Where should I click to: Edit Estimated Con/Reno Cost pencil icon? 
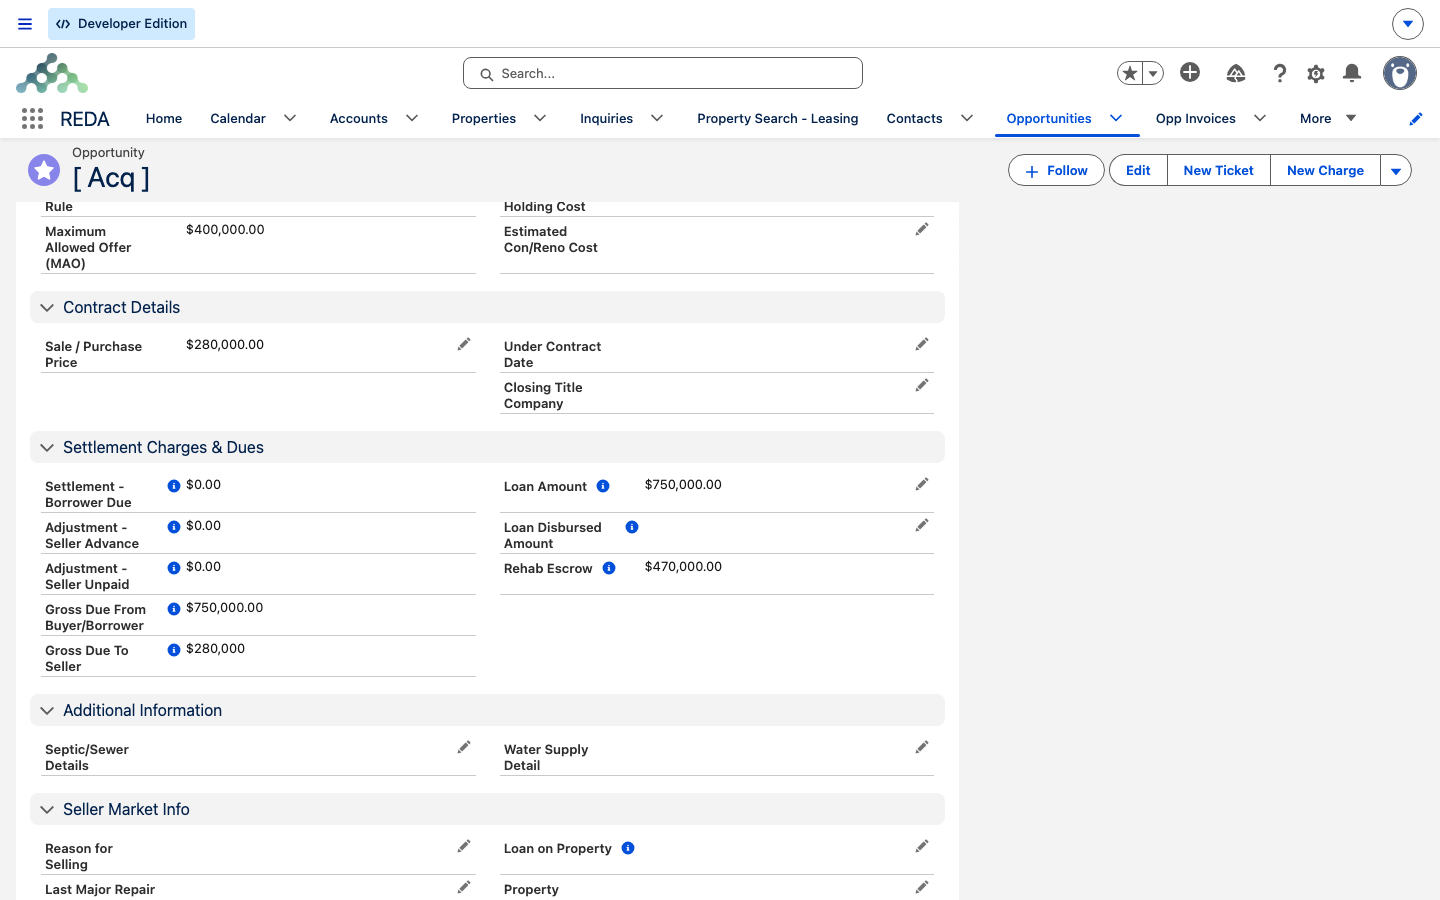coord(922,229)
